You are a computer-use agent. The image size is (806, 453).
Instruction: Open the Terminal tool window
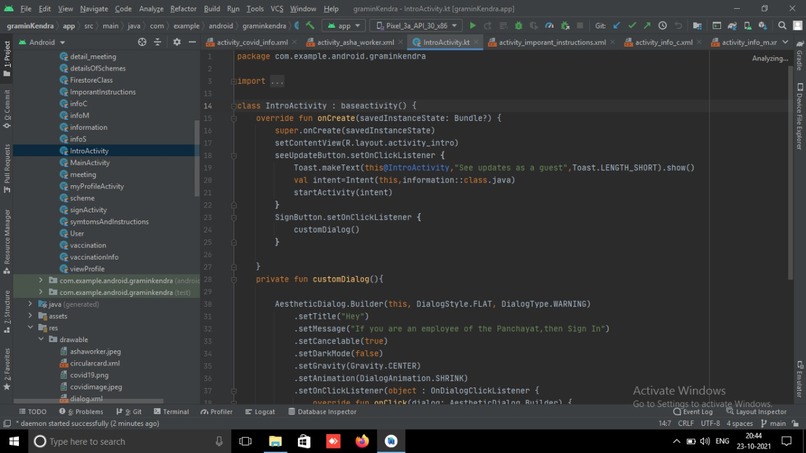click(x=171, y=411)
